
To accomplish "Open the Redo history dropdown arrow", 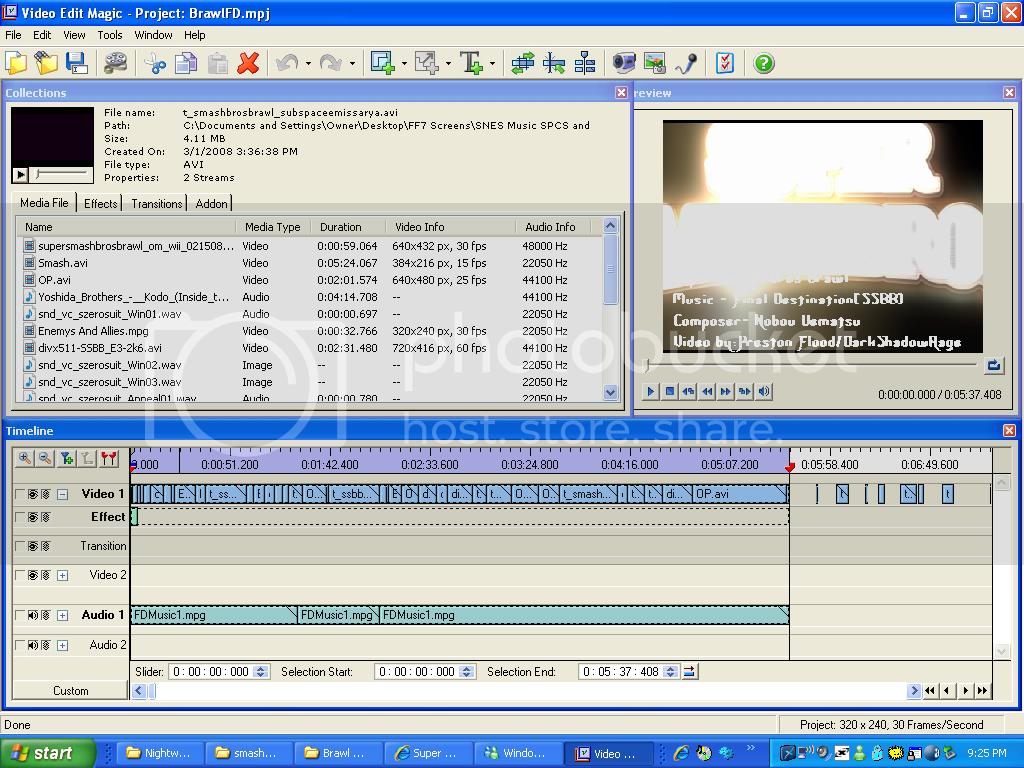I will tap(352, 64).
